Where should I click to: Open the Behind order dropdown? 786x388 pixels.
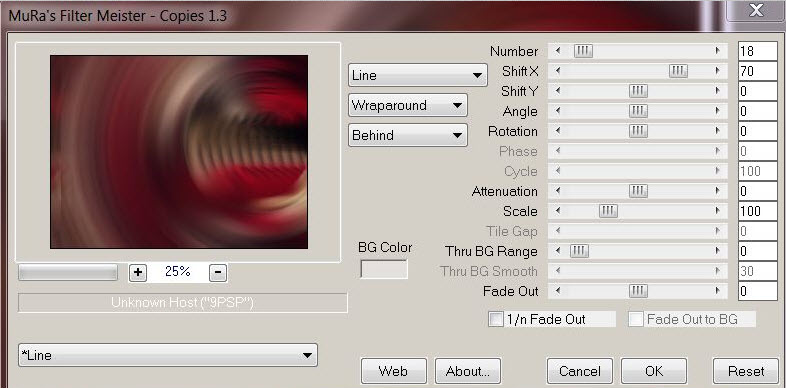408,135
